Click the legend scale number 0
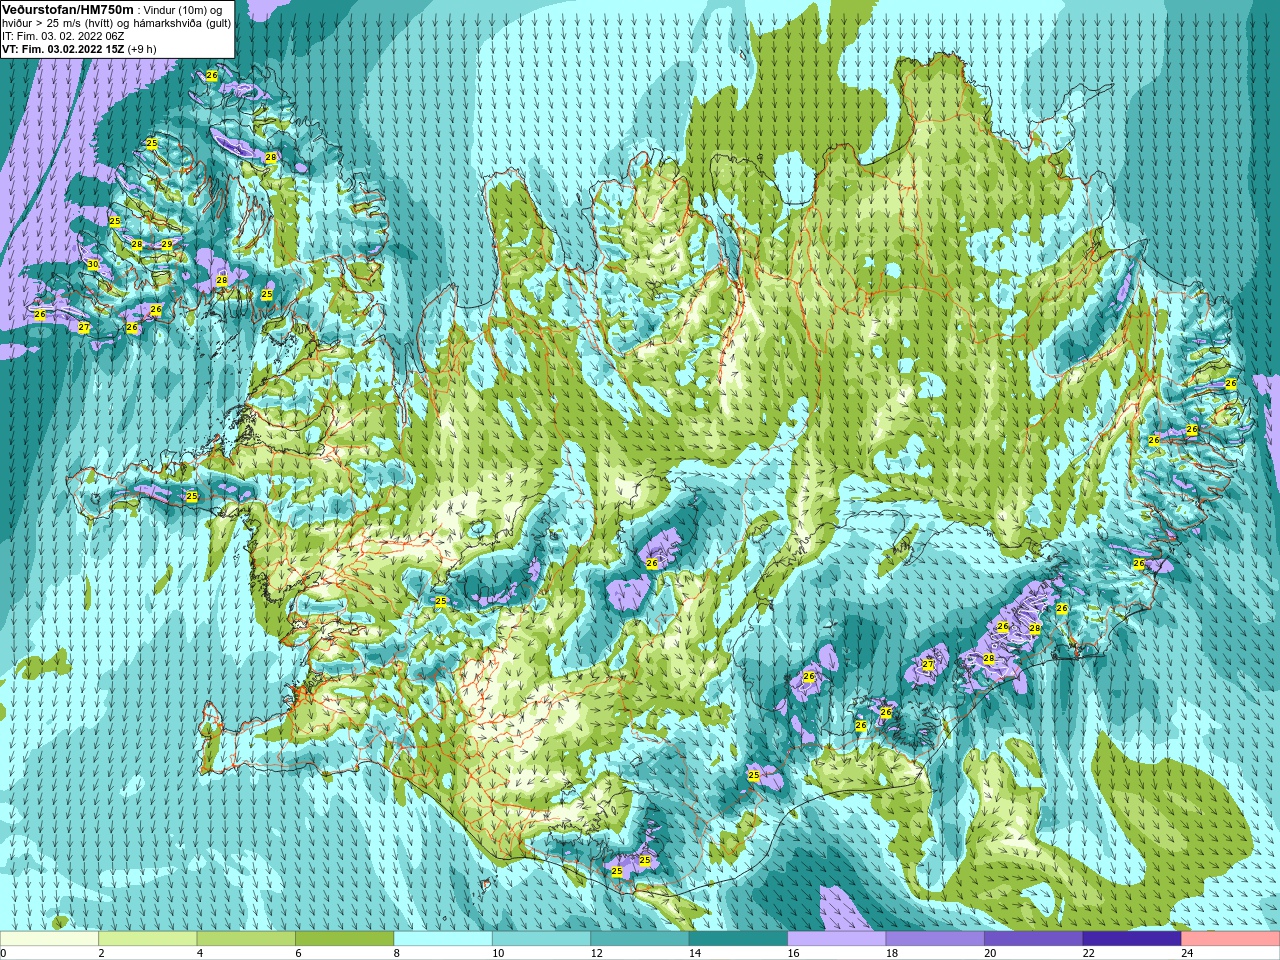The height and width of the screenshot is (960, 1280). tap(4, 953)
